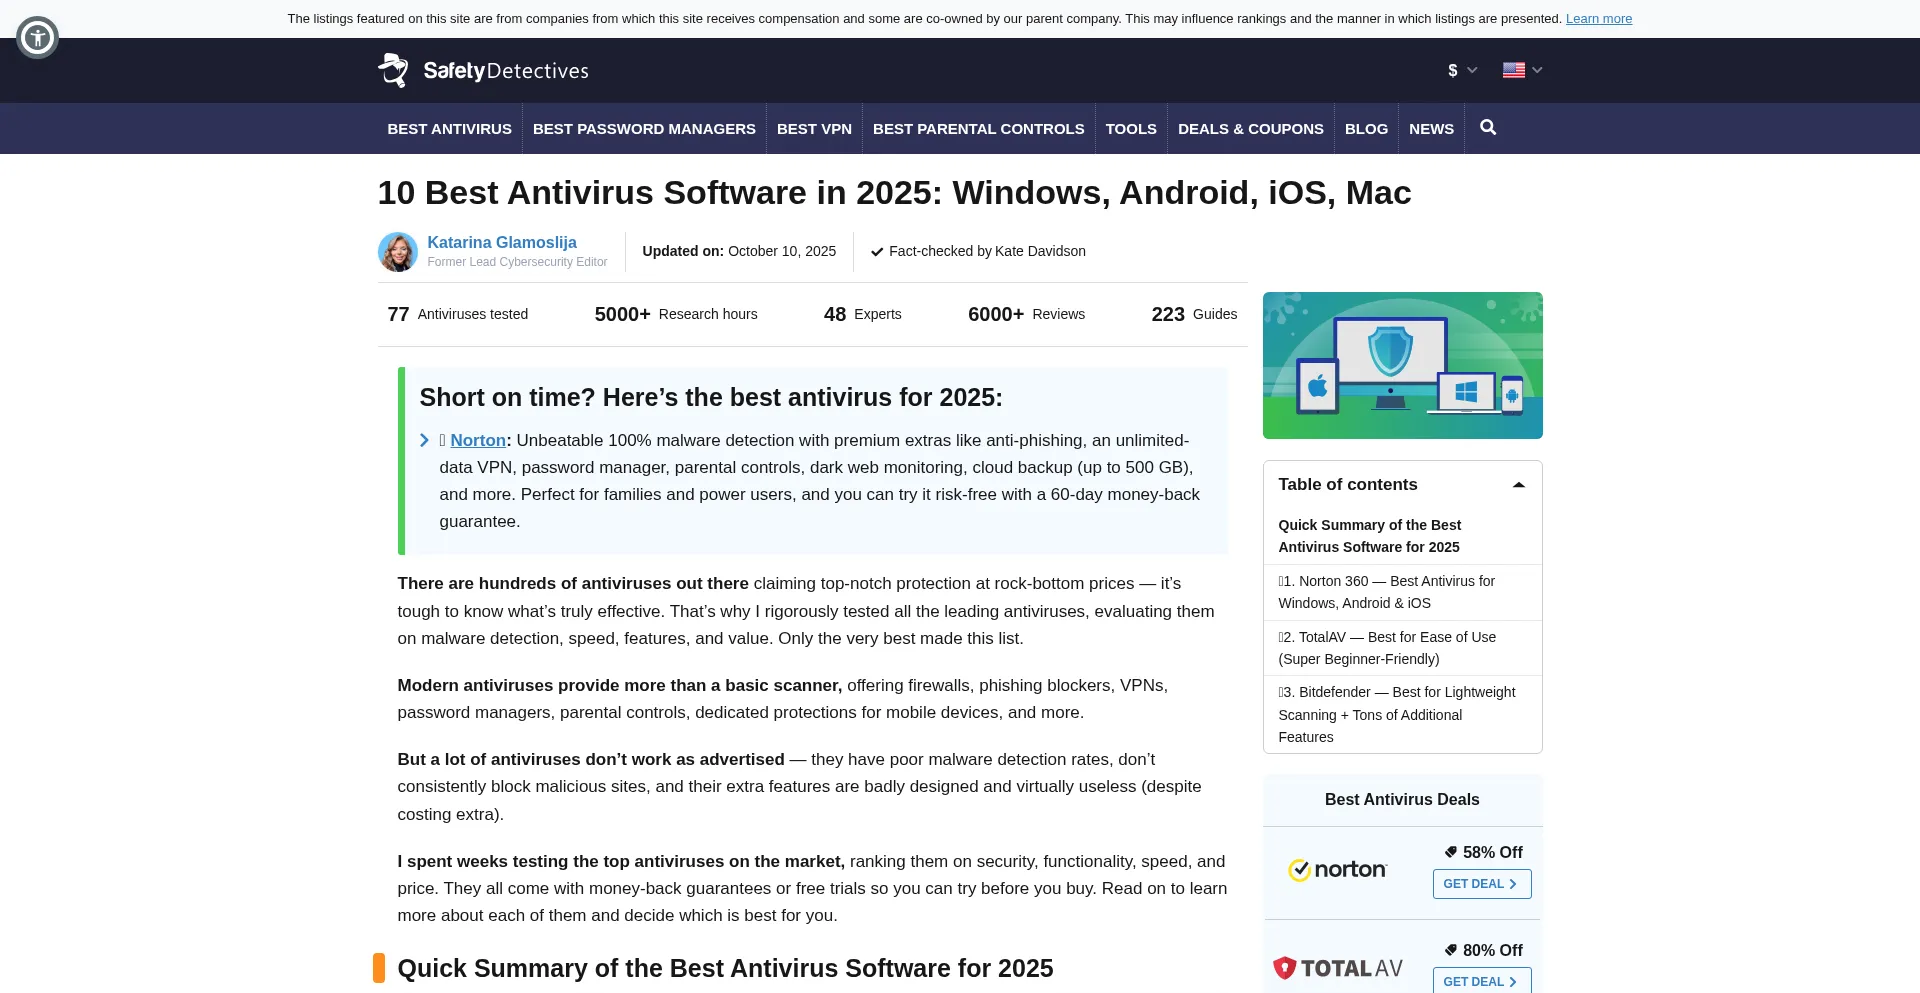The image size is (1920, 993).
Task: Click the Norton logo in deals
Action: coord(1337,870)
